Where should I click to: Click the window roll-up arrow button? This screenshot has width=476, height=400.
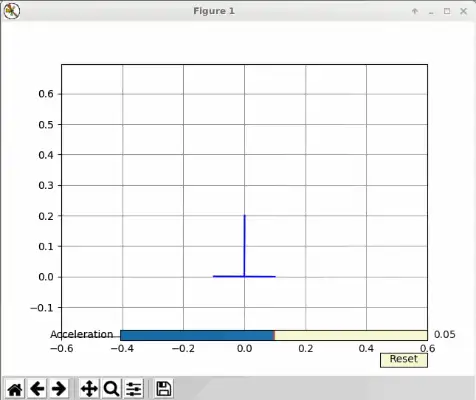(415, 11)
